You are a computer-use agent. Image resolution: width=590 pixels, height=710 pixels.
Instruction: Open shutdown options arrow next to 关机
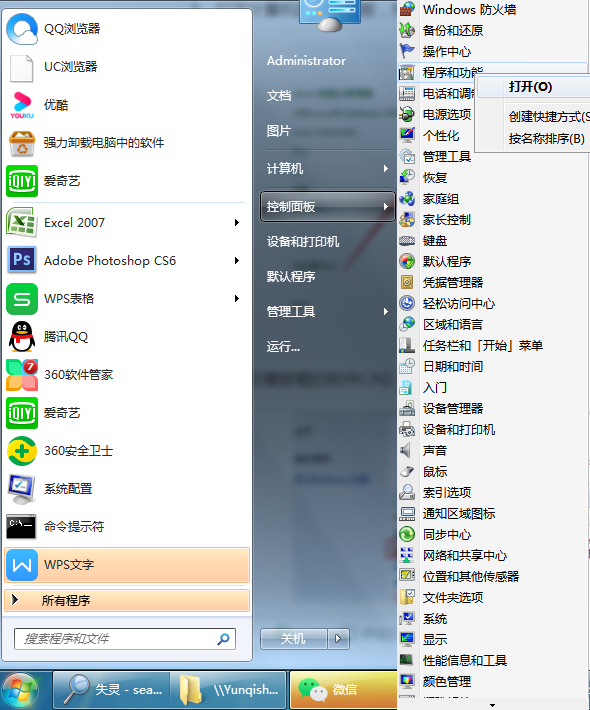pyautogui.click(x=338, y=639)
